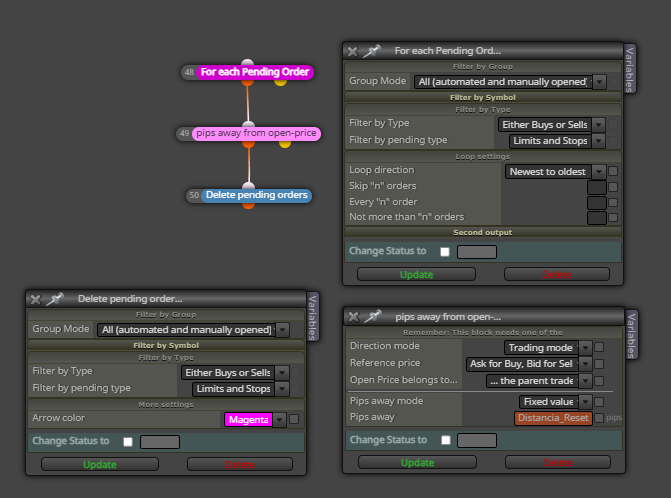
Task: Toggle checkbox next to Loop direction
Action: (x=613, y=171)
